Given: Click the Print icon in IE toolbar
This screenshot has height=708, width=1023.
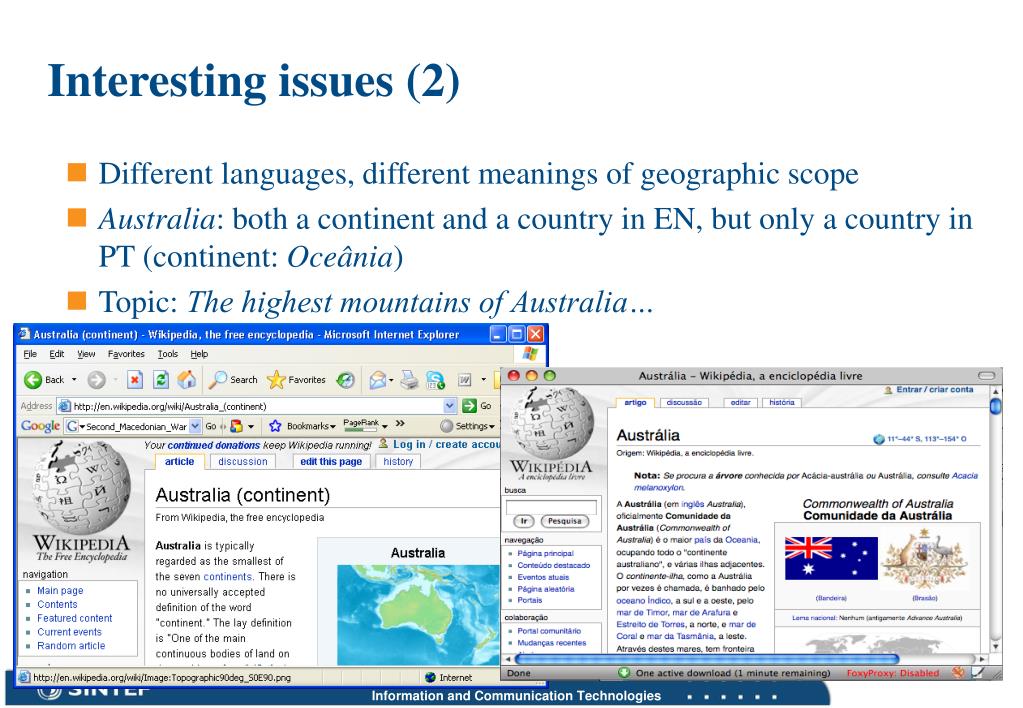Looking at the screenshot, I should click(409, 380).
